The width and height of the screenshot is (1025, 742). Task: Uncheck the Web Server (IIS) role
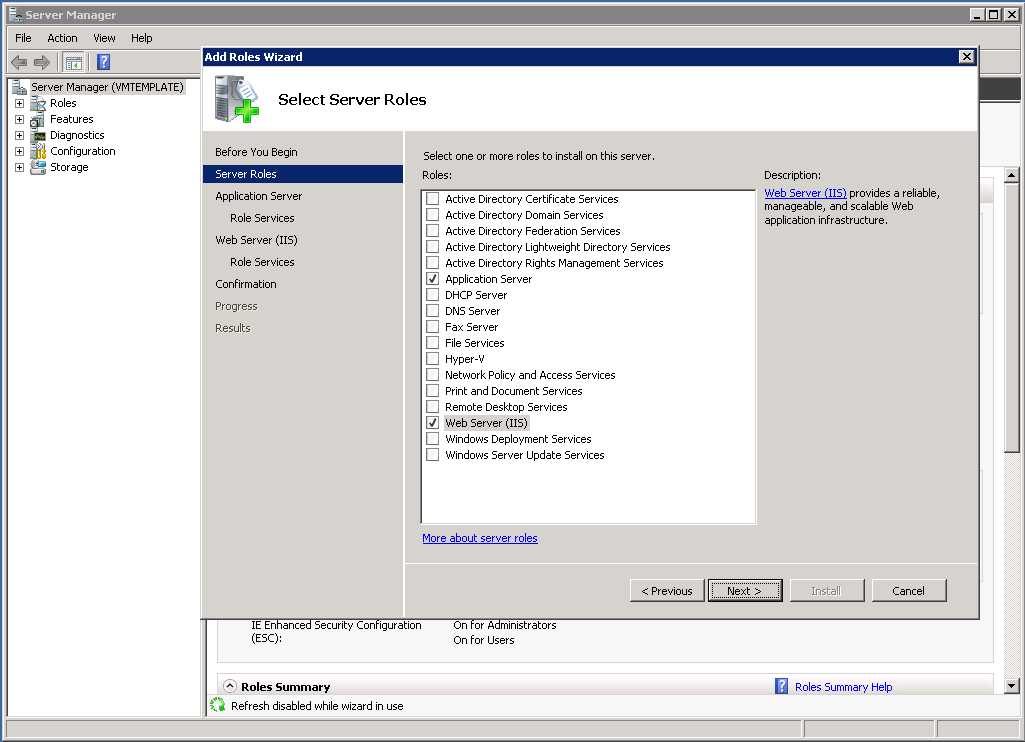click(432, 423)
